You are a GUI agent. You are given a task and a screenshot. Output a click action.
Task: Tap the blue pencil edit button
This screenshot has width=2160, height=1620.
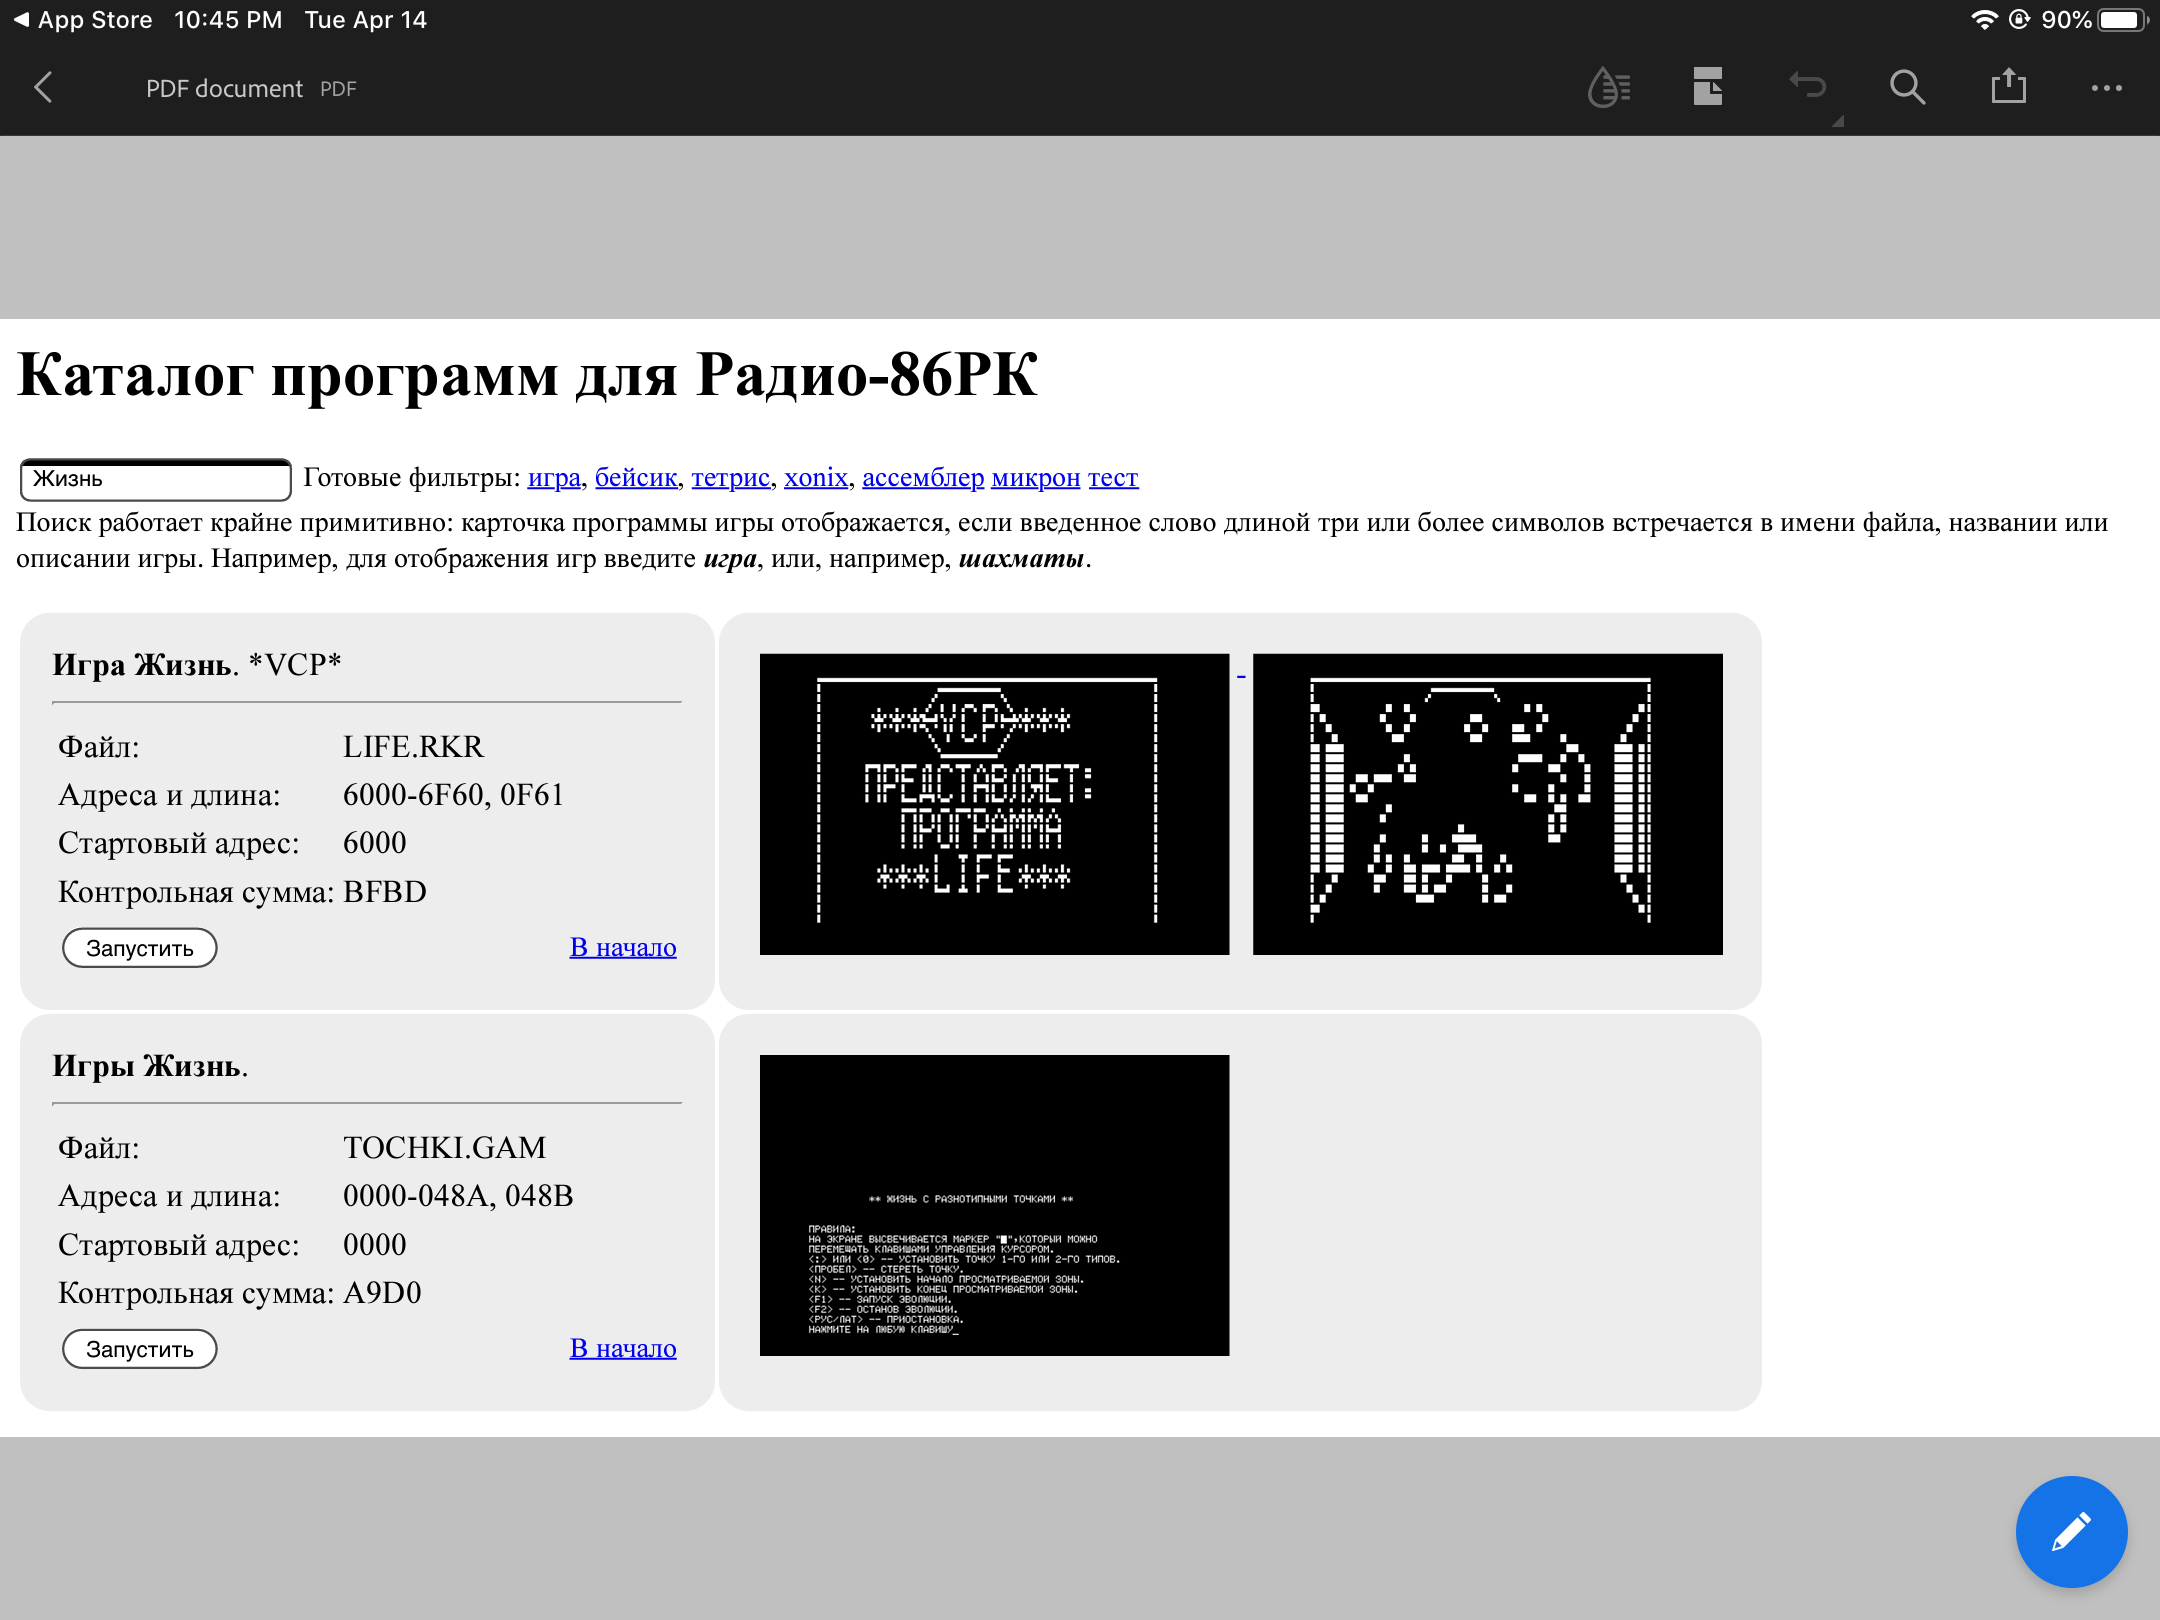click(2070, 1531)
